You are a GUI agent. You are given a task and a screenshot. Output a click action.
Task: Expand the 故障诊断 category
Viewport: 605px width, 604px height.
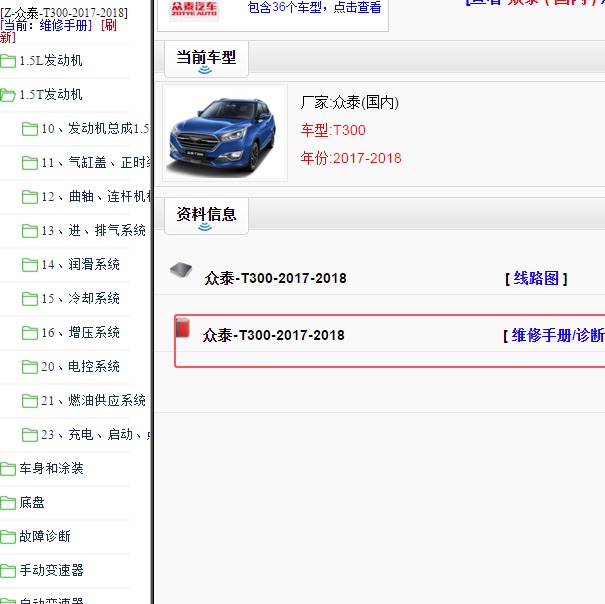(45, 536)
